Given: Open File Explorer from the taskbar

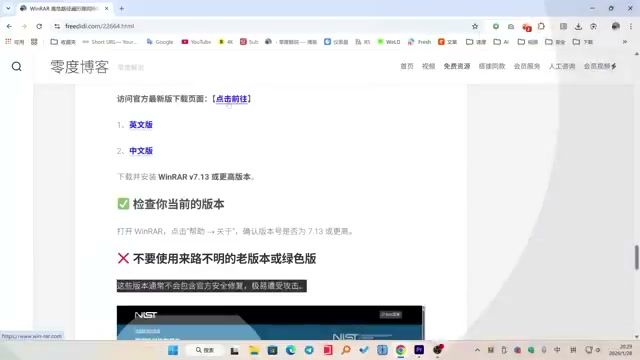Looking at the screenshot, I should tap(254, 350).
